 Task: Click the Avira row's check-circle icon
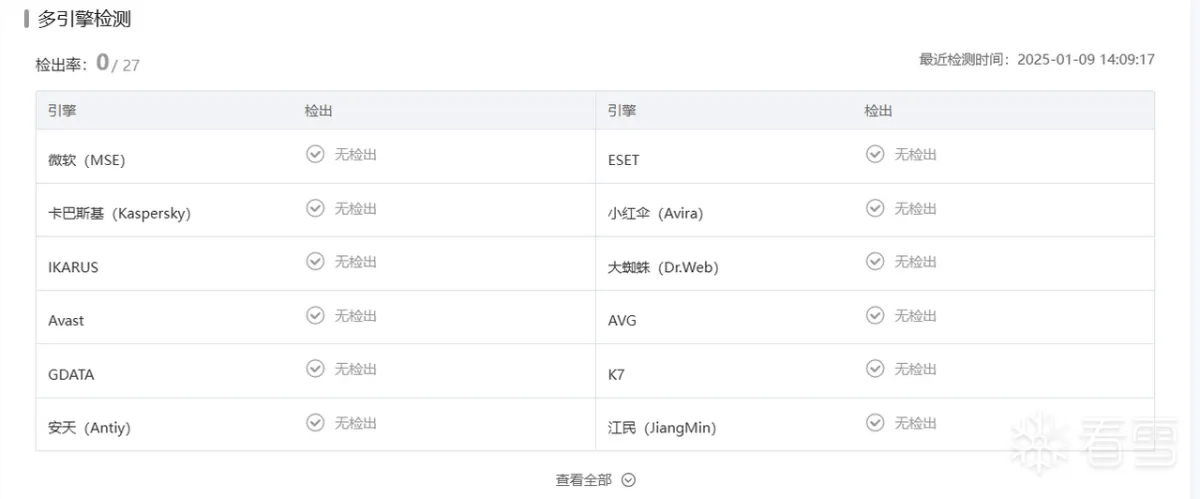875,208
